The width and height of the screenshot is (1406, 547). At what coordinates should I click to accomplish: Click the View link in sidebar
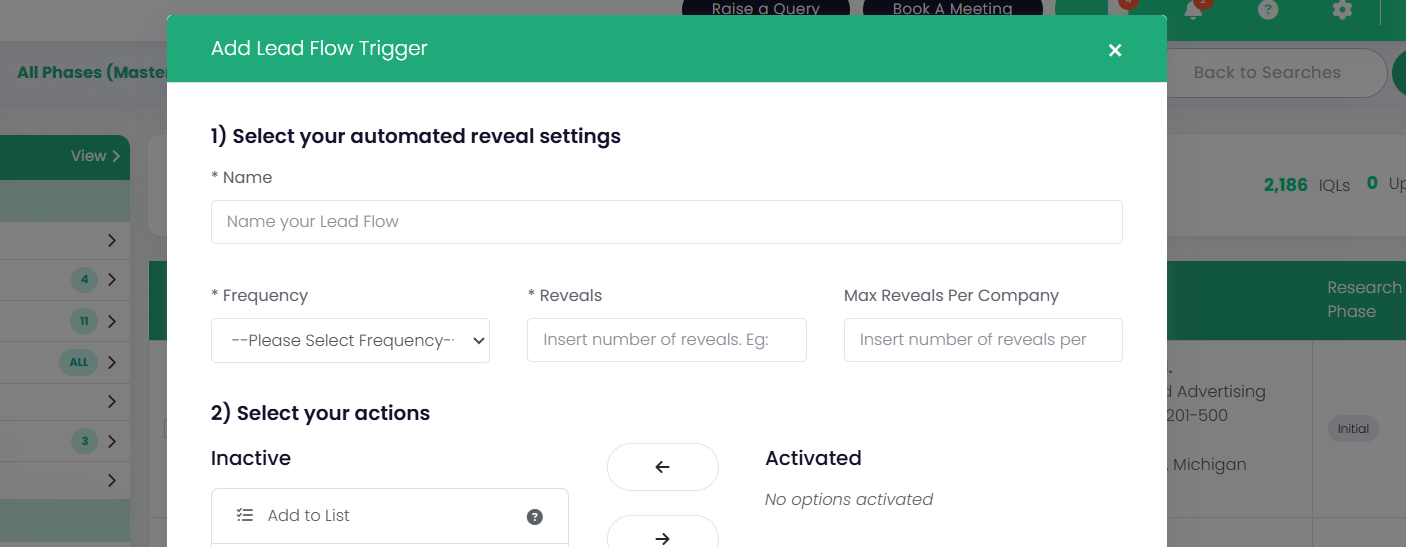[x=95, y=156]
